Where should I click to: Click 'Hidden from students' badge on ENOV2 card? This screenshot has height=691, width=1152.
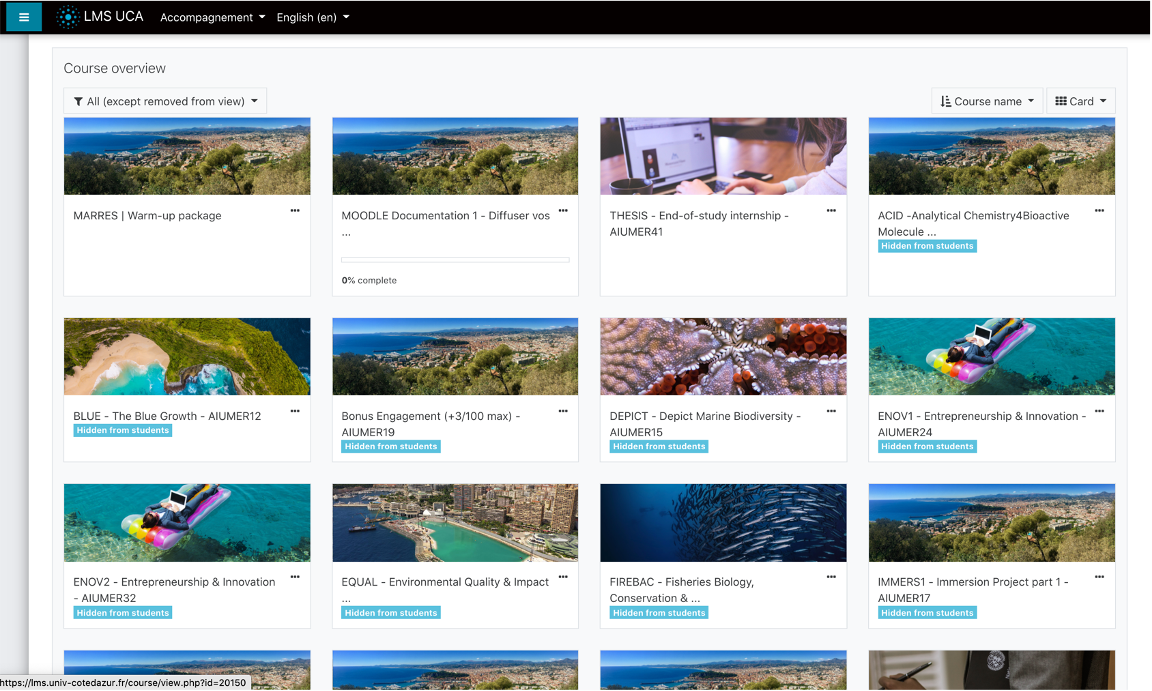click(x=123, y=612)
